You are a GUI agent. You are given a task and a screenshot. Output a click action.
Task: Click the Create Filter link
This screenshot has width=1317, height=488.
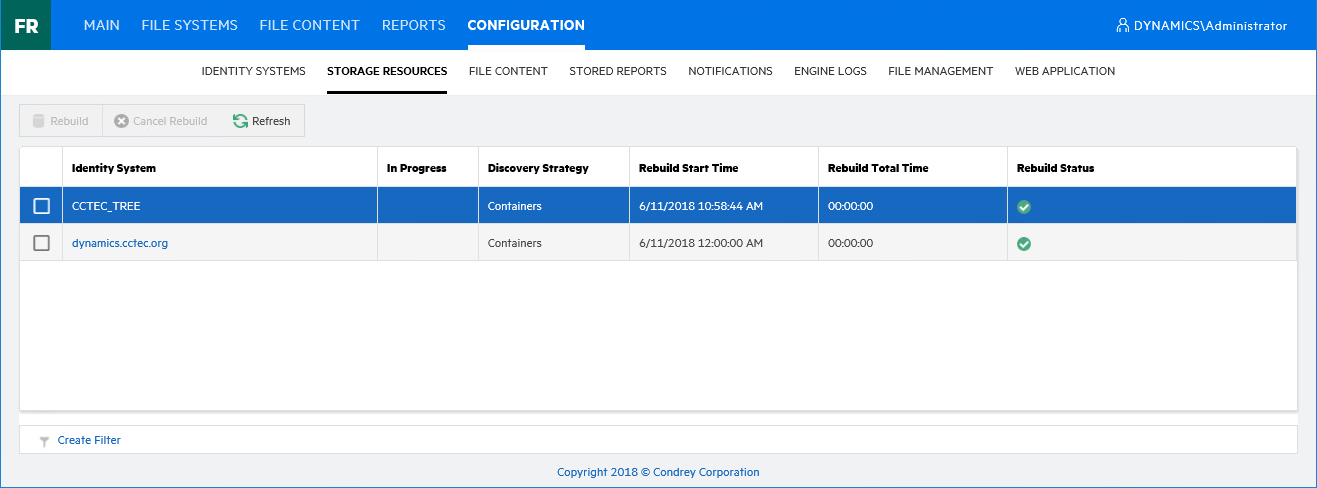(89, 440)
